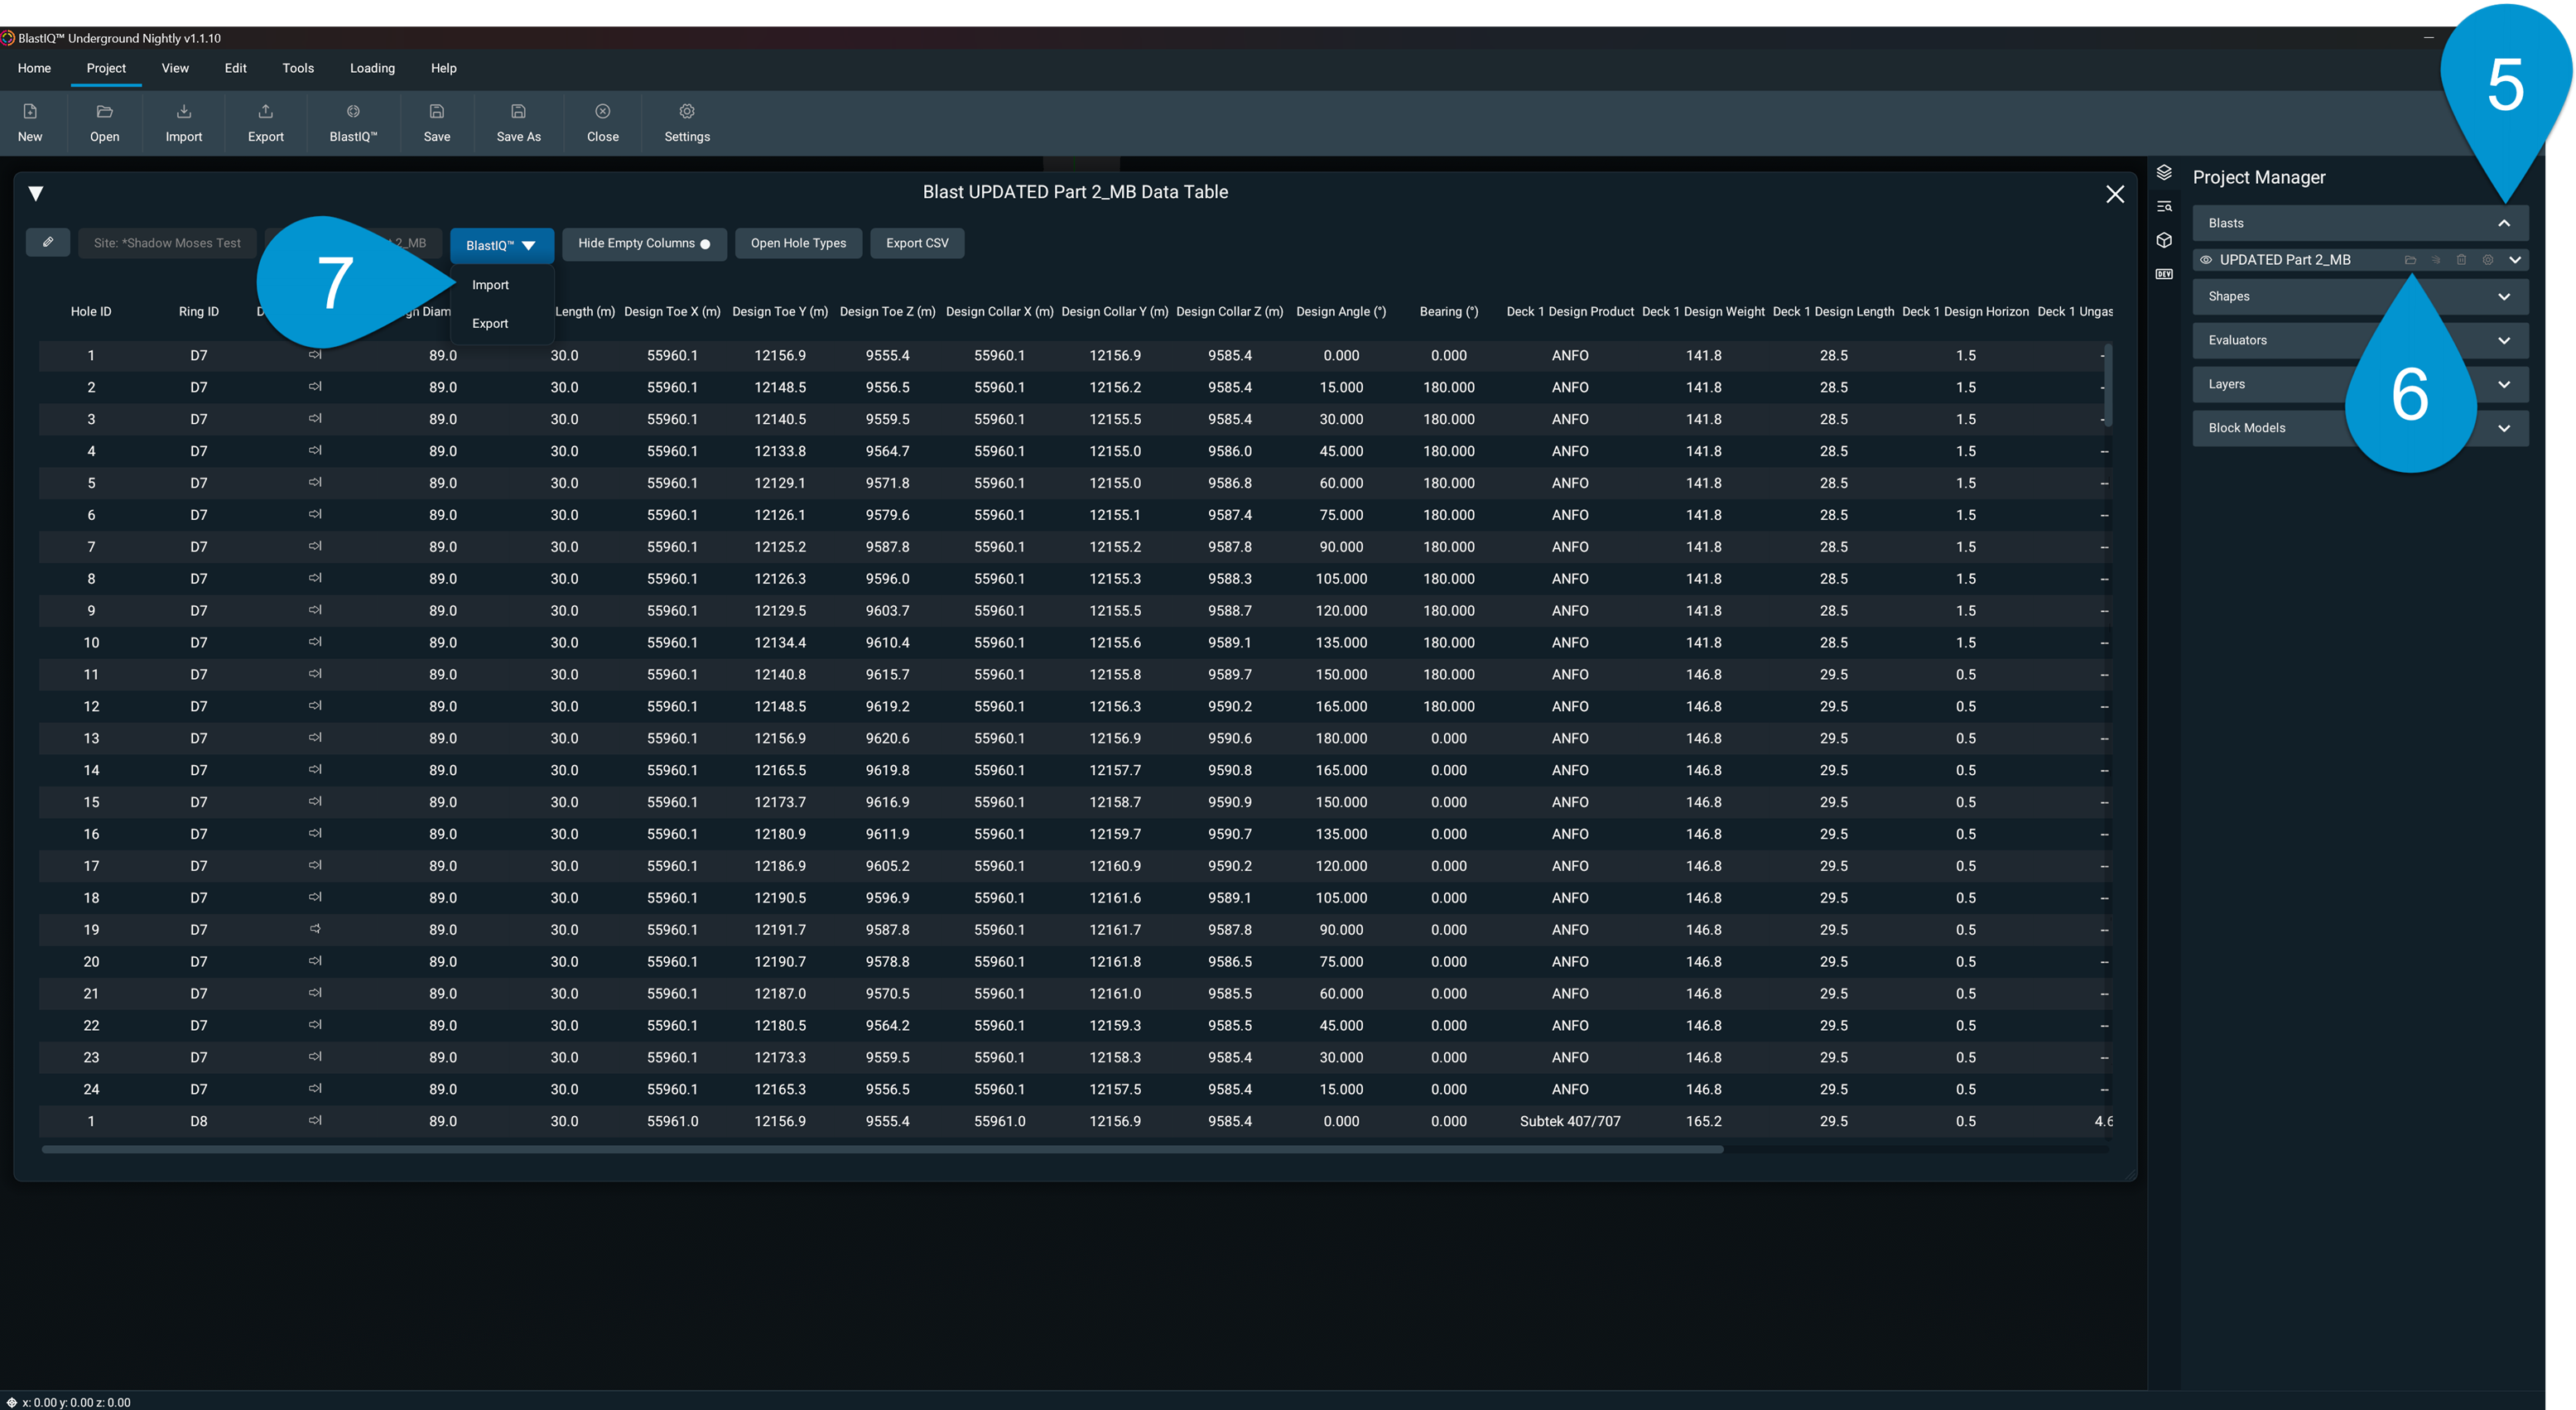
Task: Click the BlastIQ toolbar icon
Action: click(353, 111)
